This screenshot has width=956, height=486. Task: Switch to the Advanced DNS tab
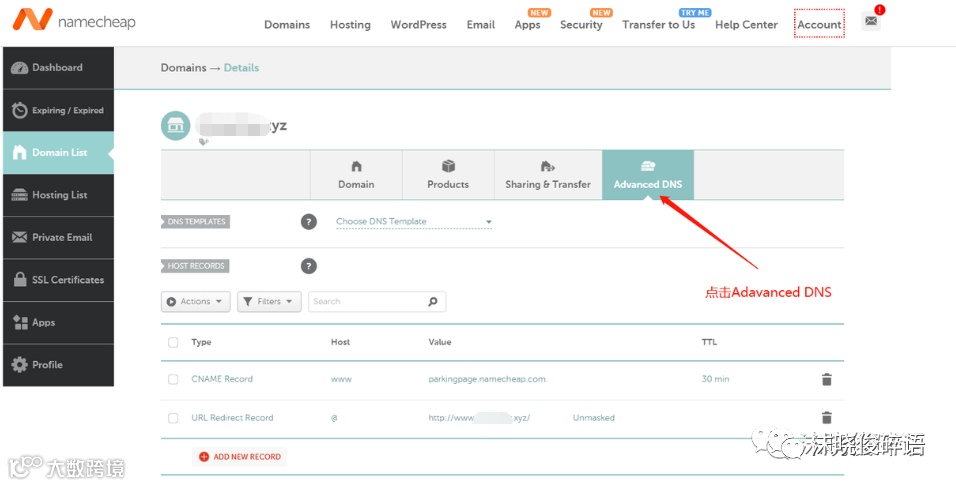point(648,175)
